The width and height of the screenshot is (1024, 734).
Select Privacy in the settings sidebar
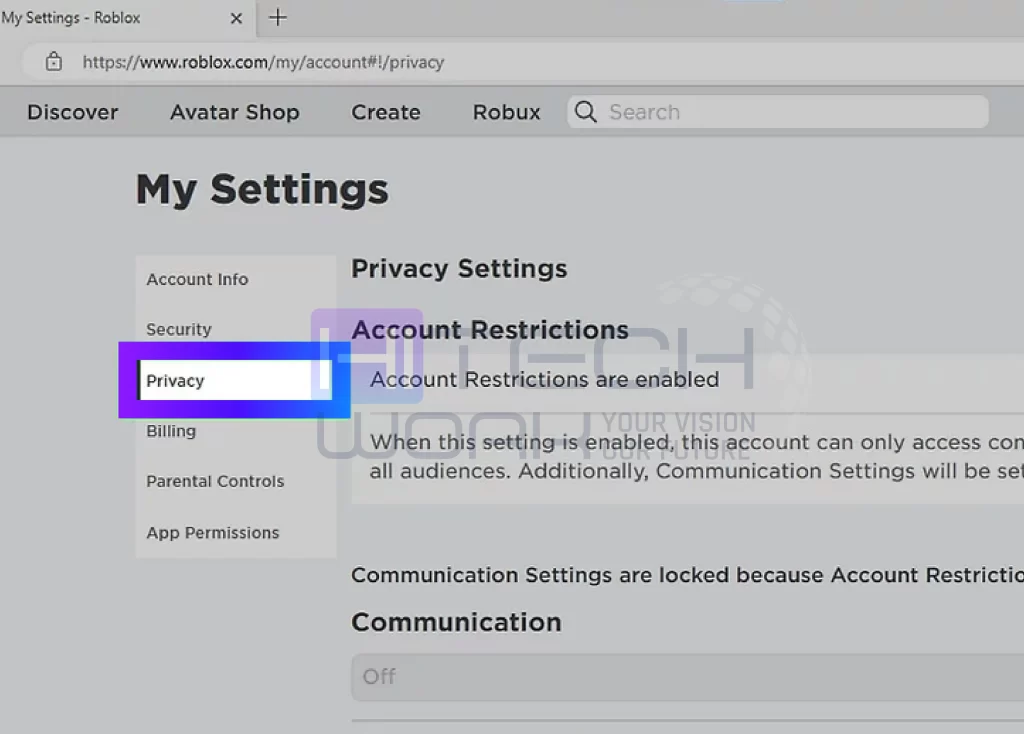(175, 380)
